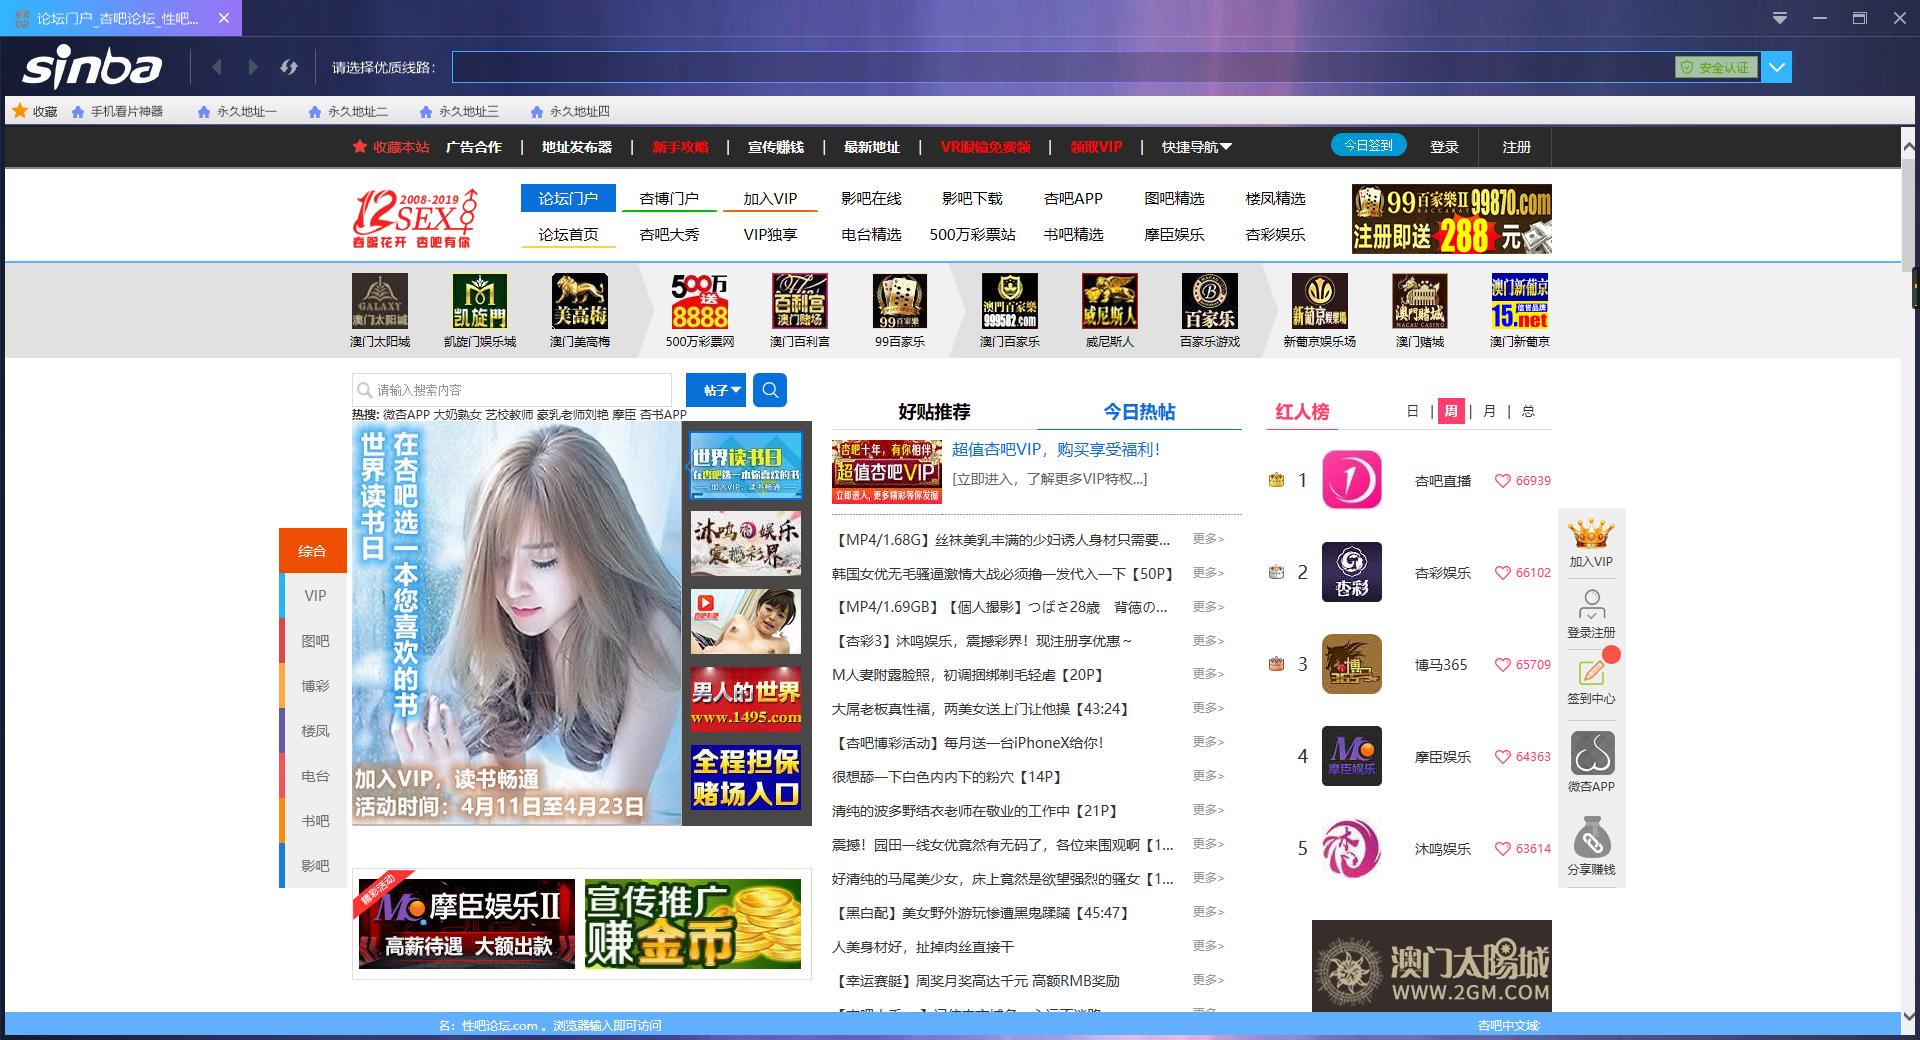Expand the address bar line dropdown arrow
The height and width of the screenshot is (1040, 1920).
tap(1777, 67)
